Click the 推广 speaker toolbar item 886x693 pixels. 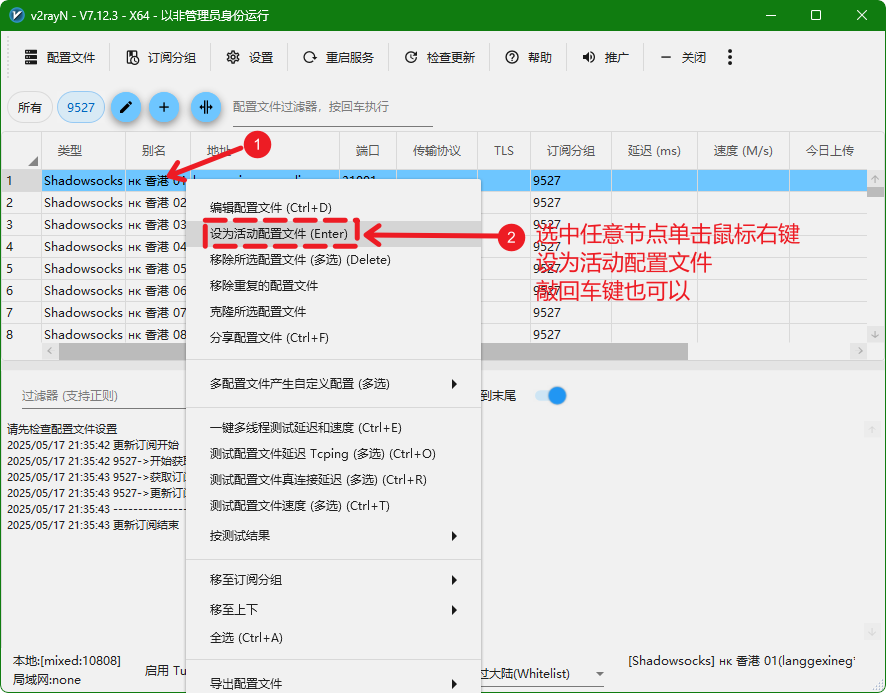pyautogui.click(x=605, y=57)
